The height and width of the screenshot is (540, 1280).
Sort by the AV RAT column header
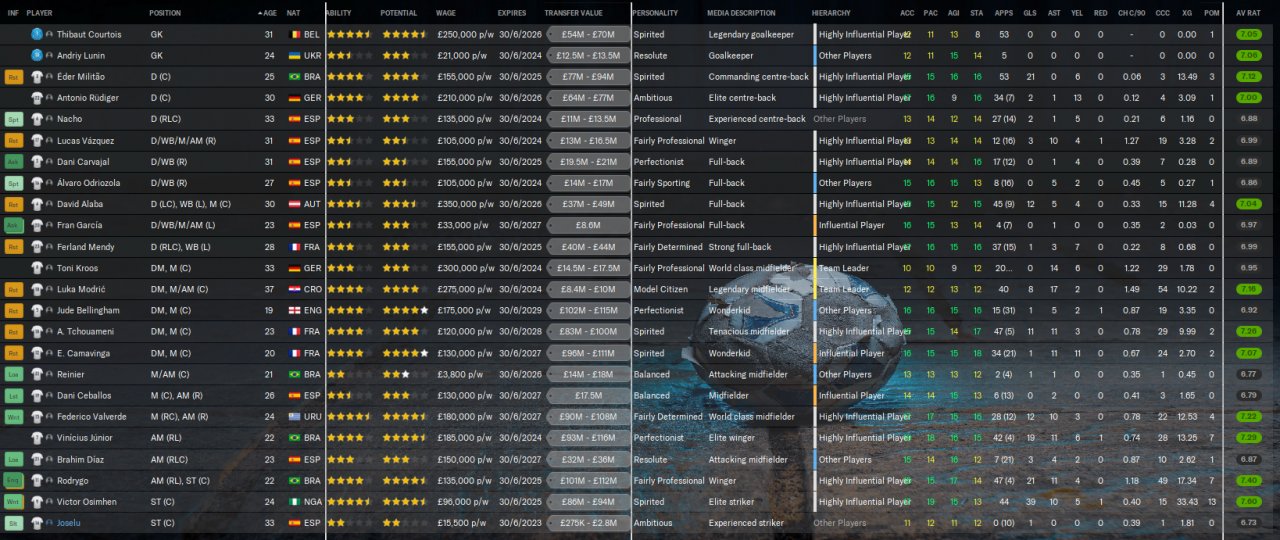tap(1248, 13)
